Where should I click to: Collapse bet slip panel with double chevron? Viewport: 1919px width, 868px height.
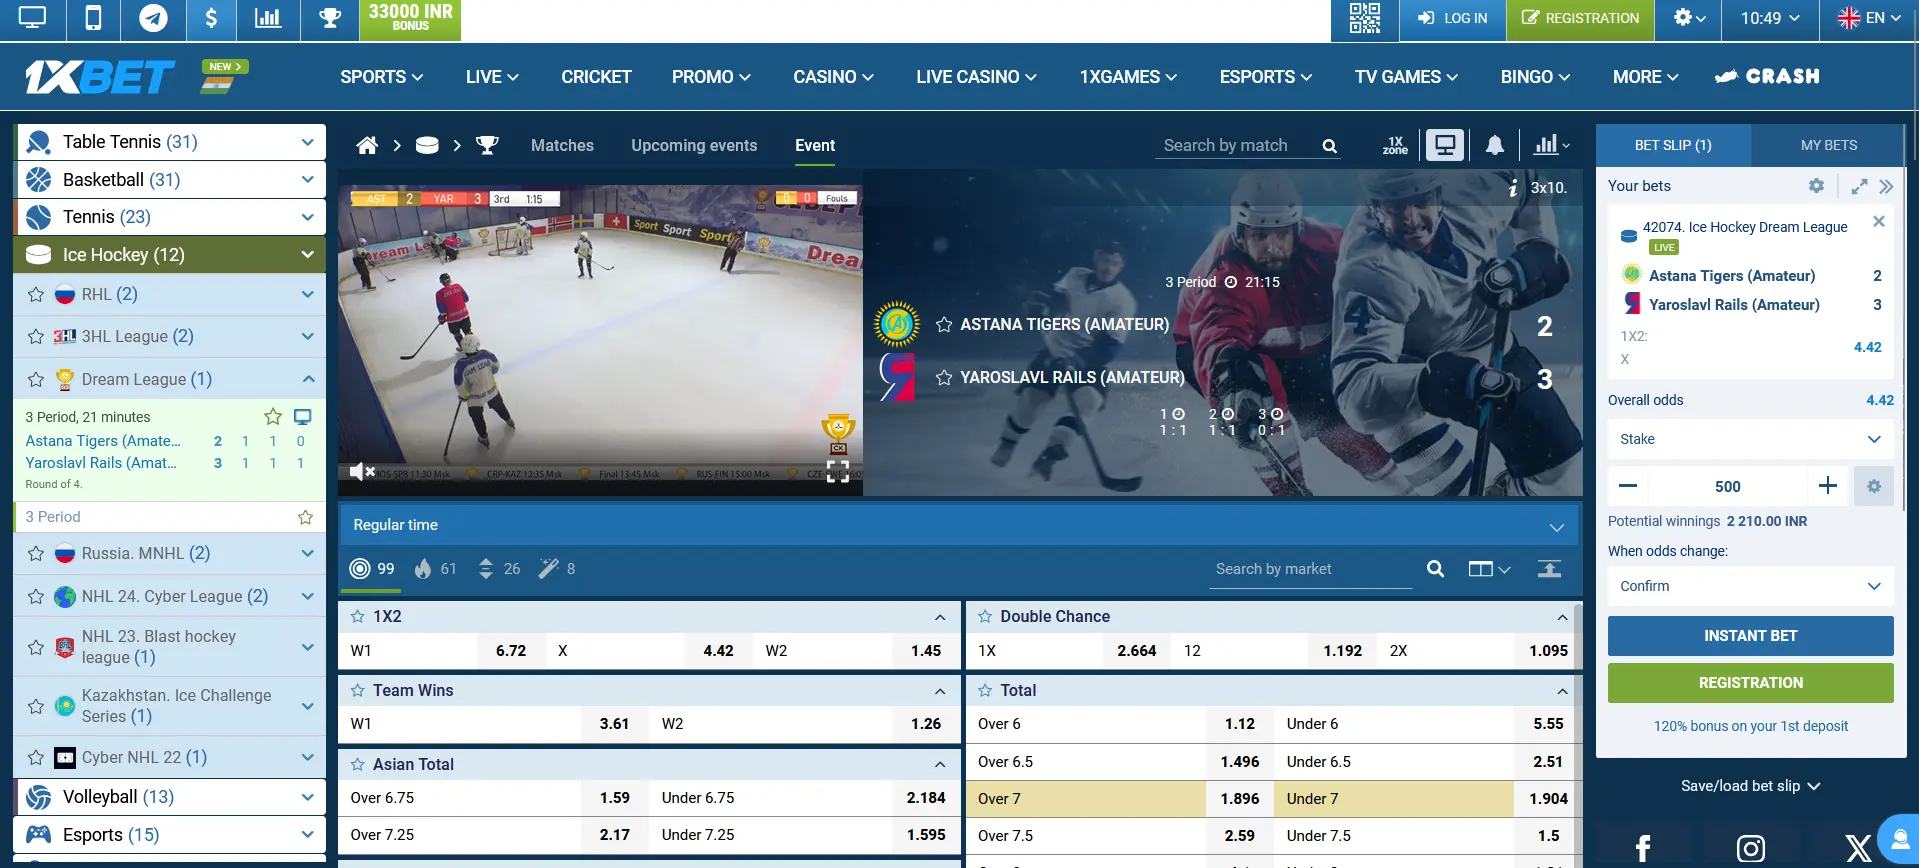tap(1886, 186)
